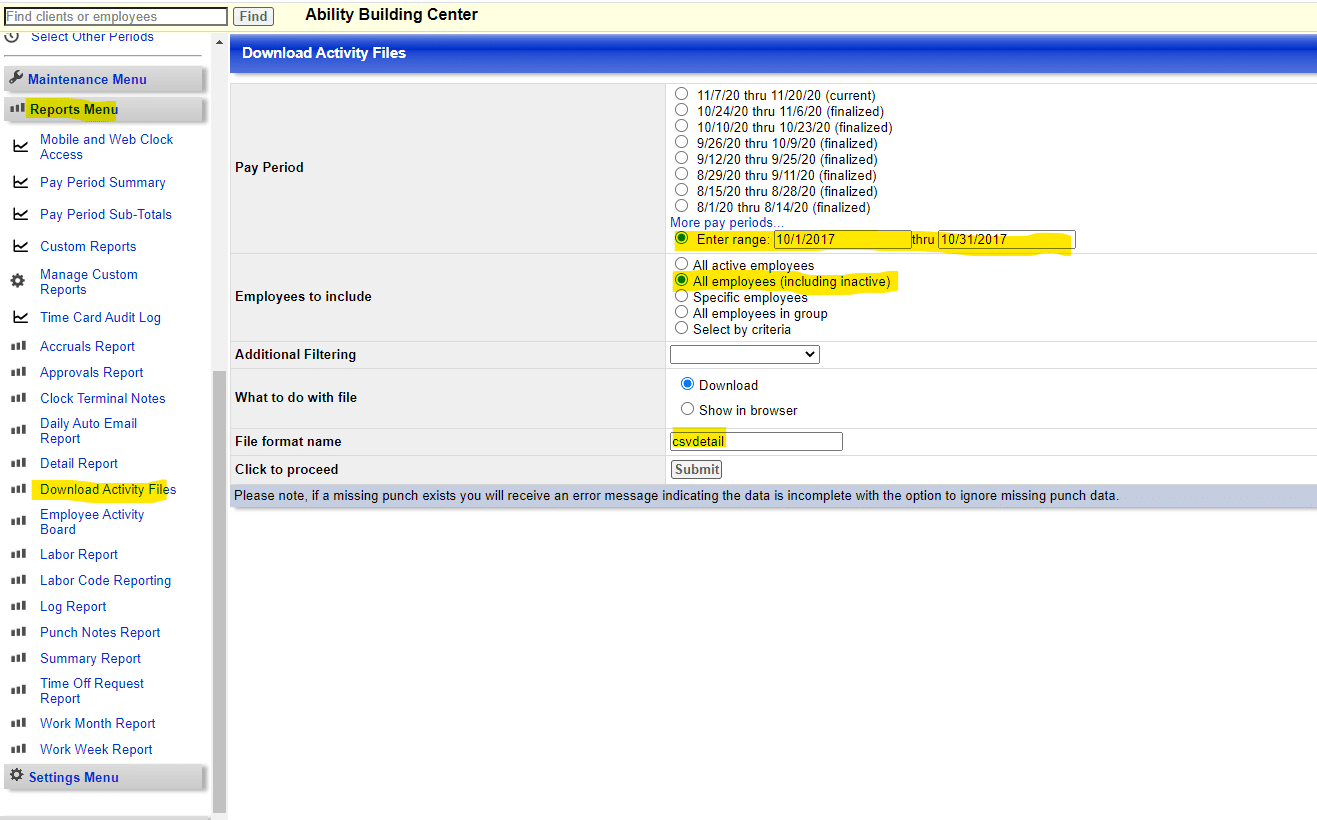Select the 10/24/20 thru 11/6/20 pay period
Image resolution: width=1317 pixels, height=820 pixels.
pyautogui.click(x=682, y=111)
